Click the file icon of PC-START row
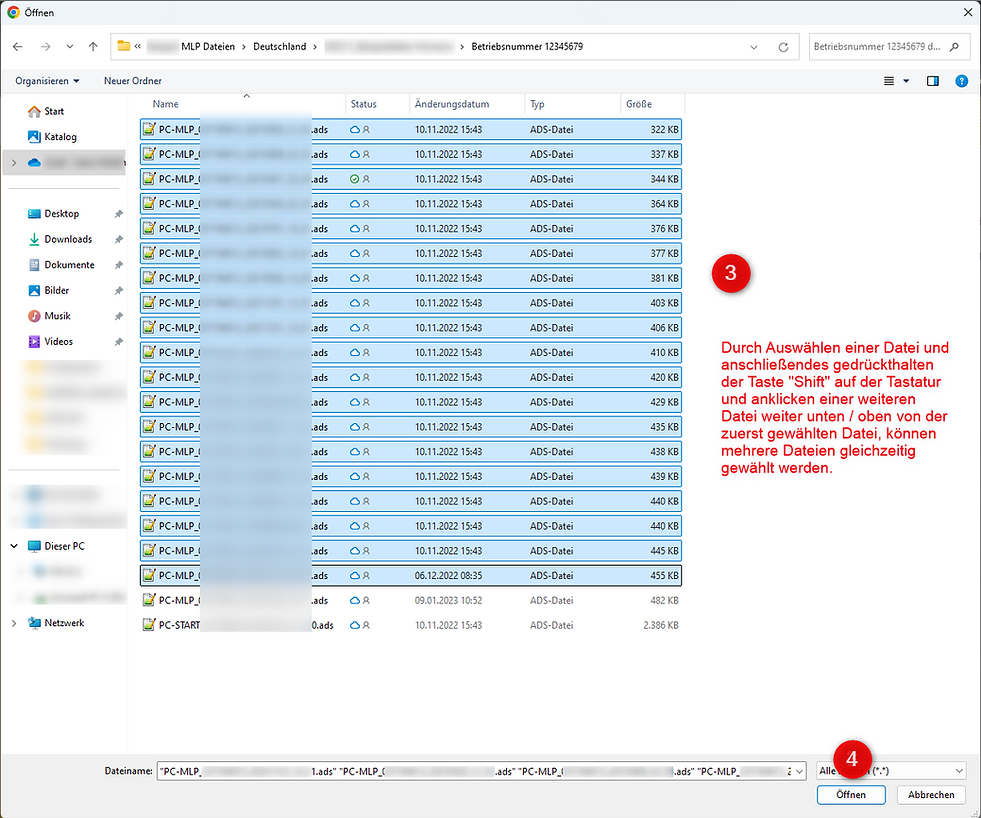 pyautogui.click(x=149, y=625)
